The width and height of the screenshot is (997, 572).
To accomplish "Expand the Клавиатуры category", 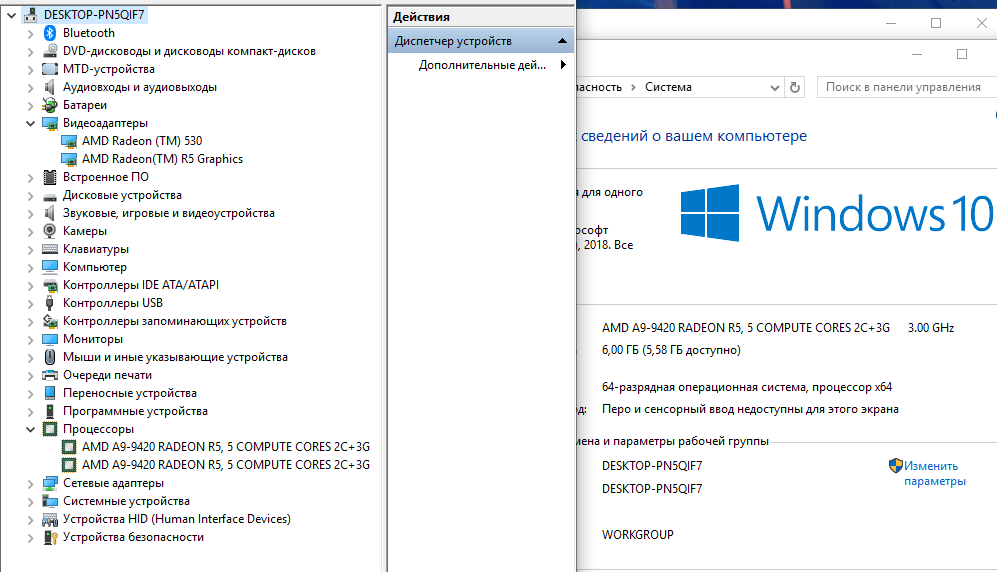I will coord(31,250).
